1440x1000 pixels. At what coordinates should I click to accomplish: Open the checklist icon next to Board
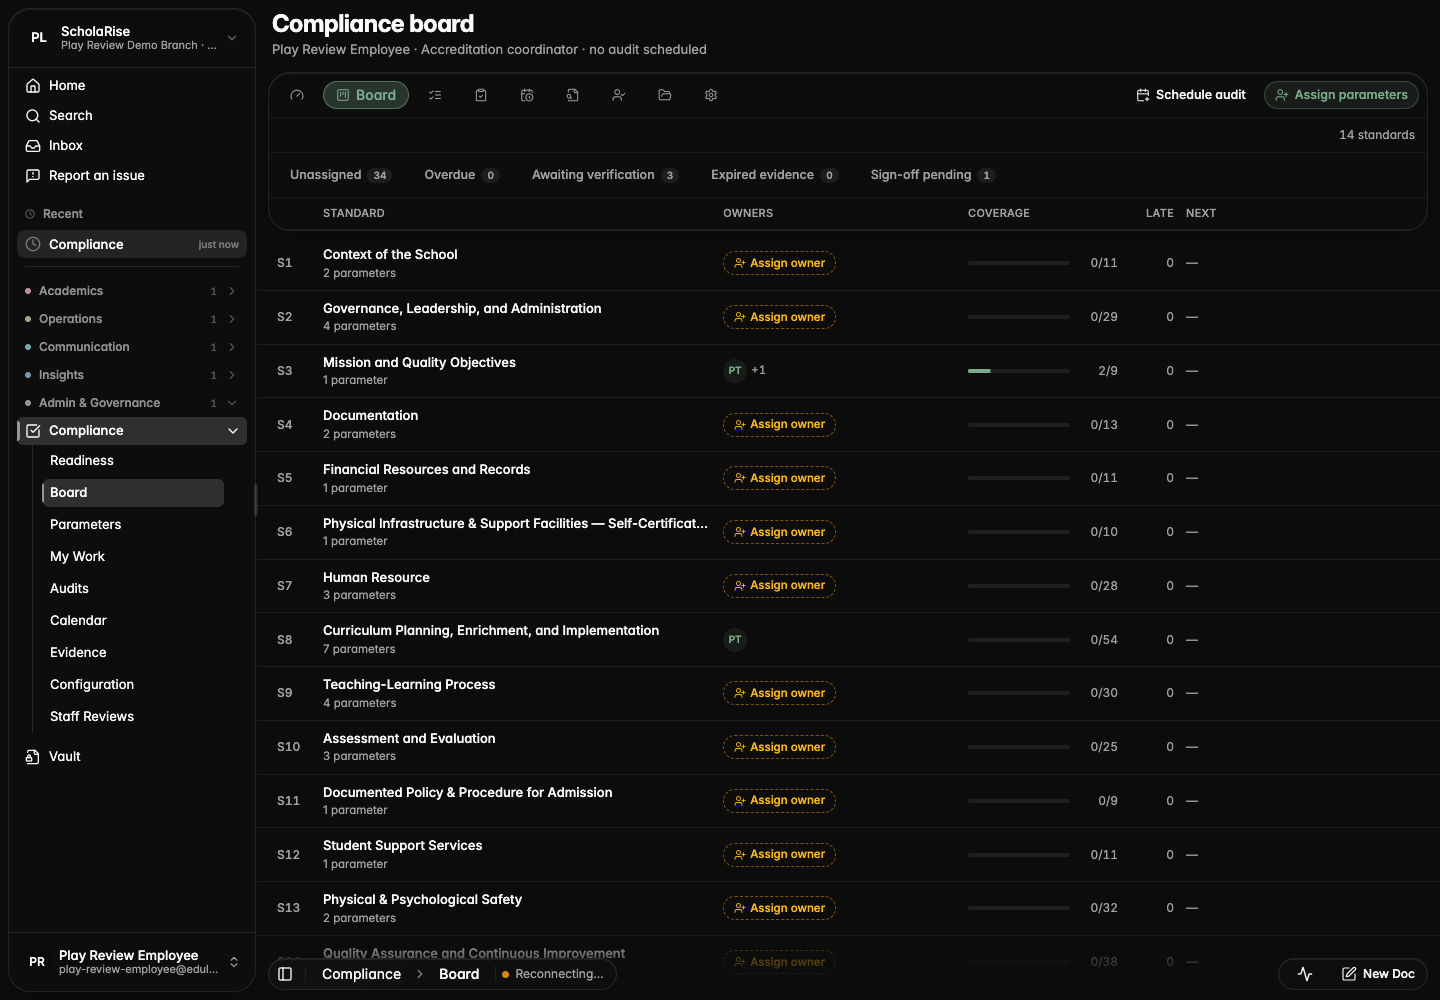click(x=435, y=95)
